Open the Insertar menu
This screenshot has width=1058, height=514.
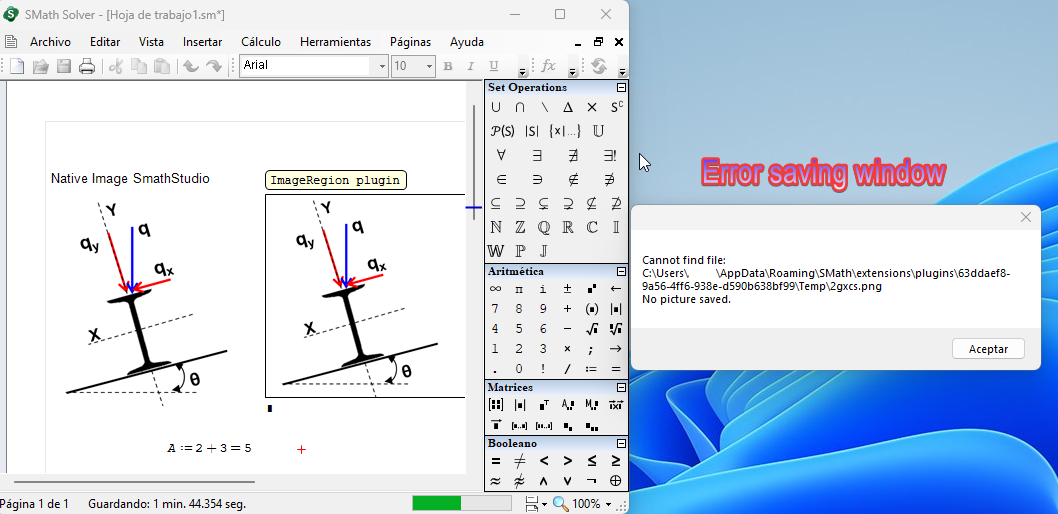(x=202, y=42)
